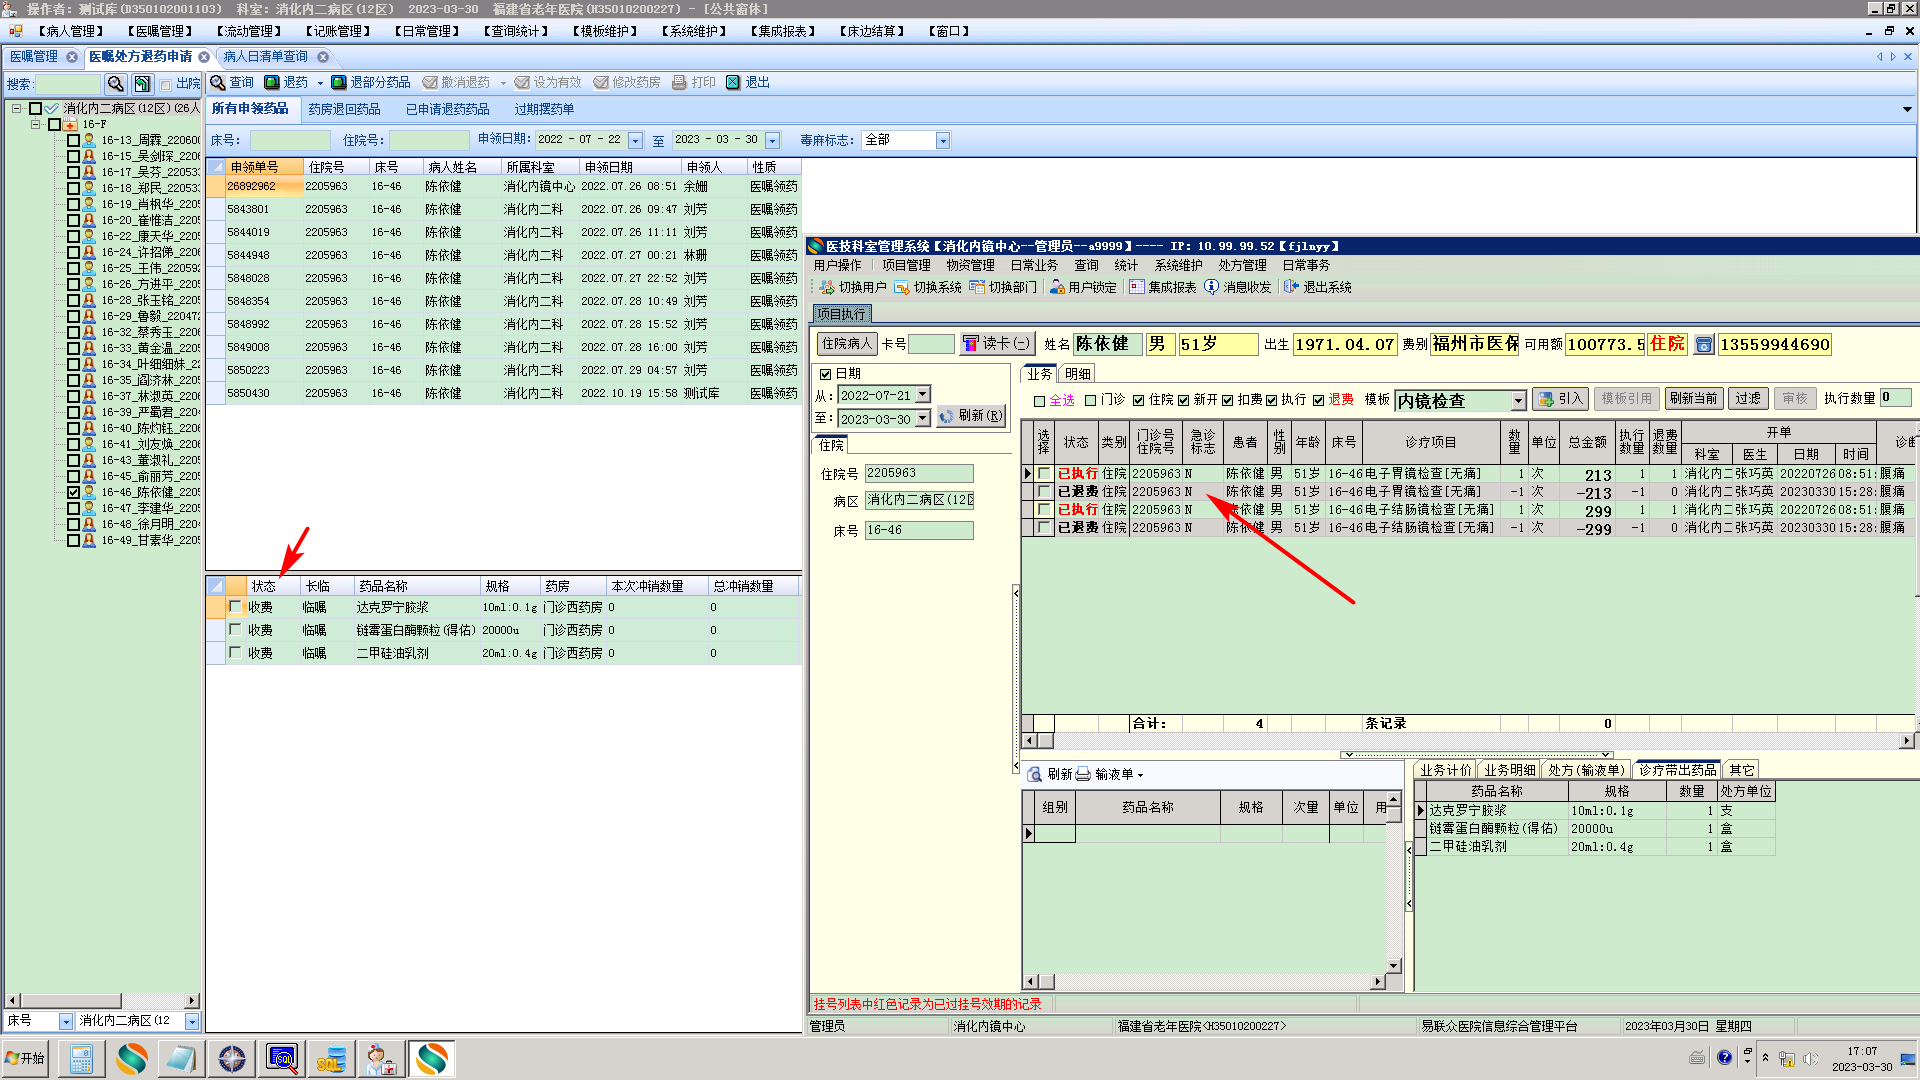Switch to 药房退回药品 tab

(344, 109)
